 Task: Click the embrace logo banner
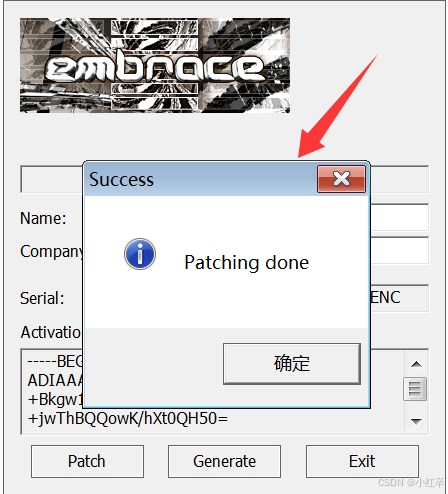[x=155, y=65]
